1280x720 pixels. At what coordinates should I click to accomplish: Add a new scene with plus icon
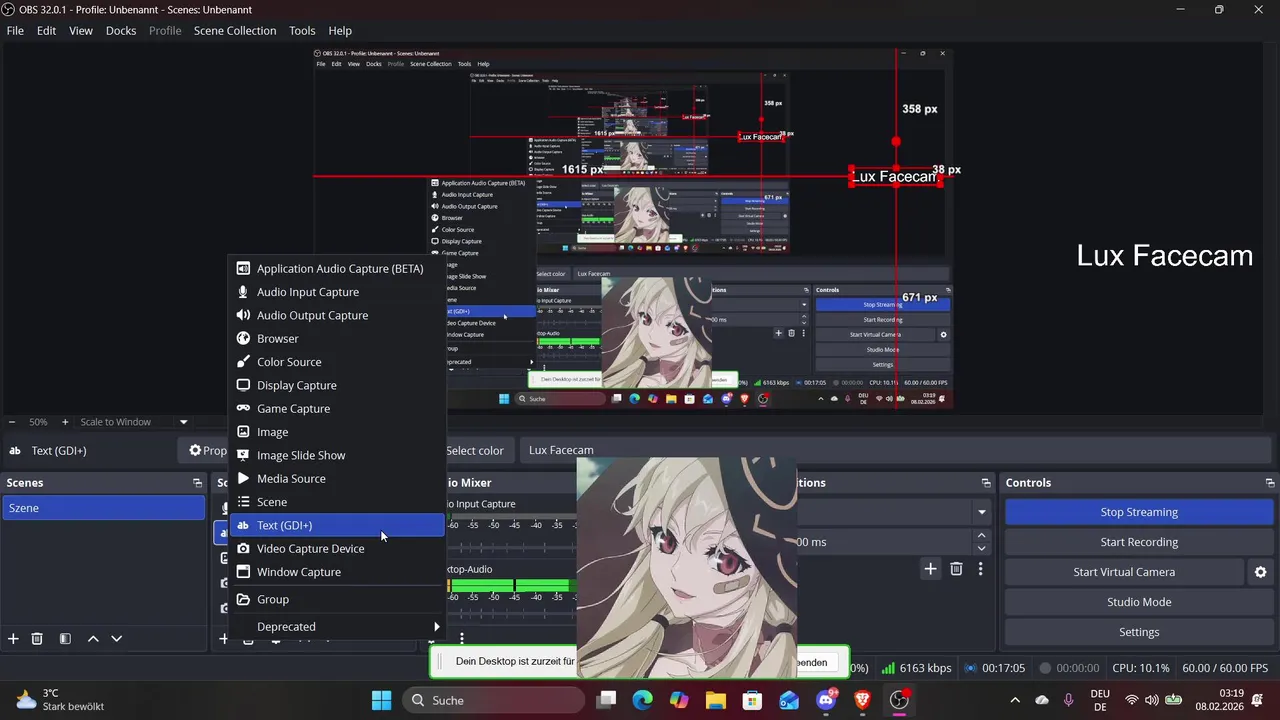click(13, 638)
